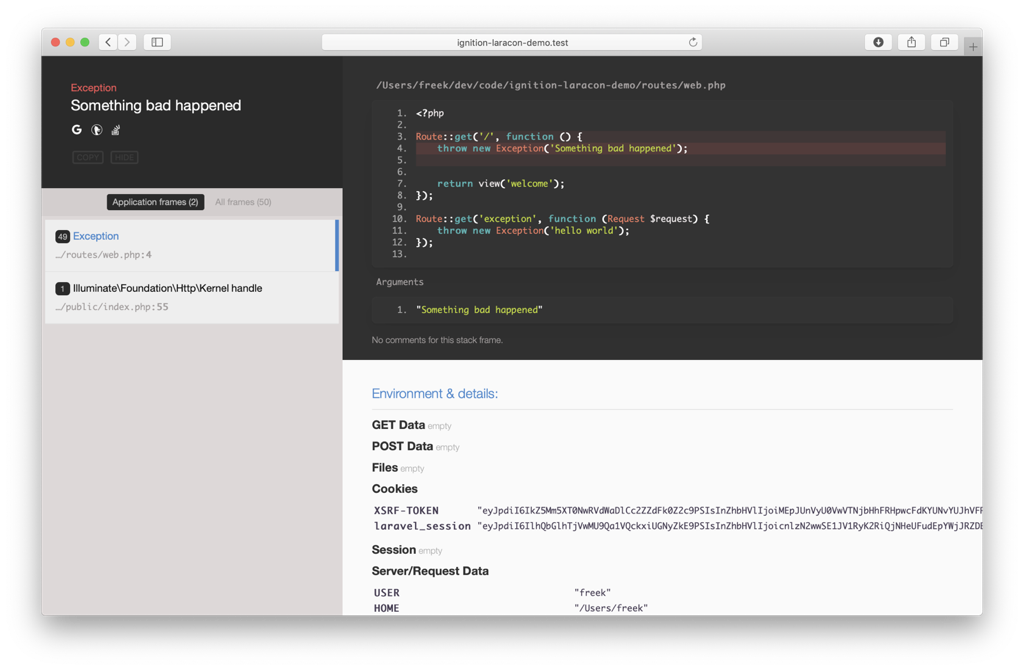Click the USER value "freek"
The image size is (1024, 670).
click(x=592, y=593)
